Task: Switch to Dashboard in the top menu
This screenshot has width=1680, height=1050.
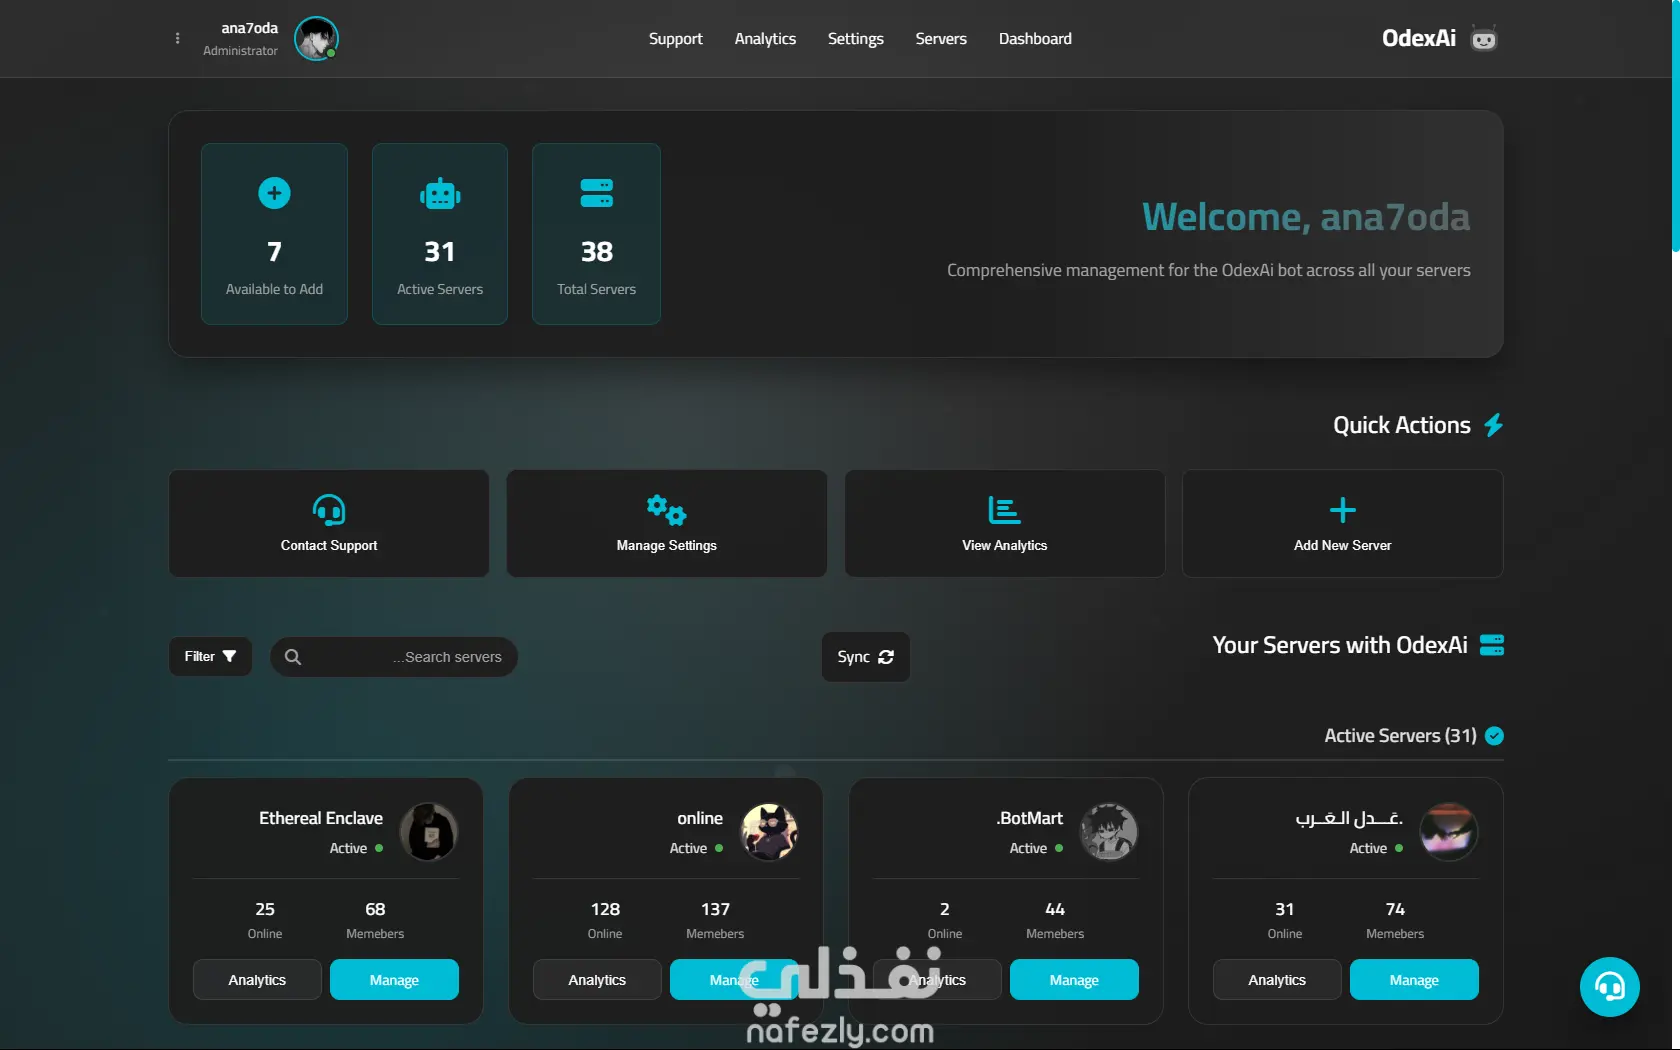Action: click(1035, 39)
